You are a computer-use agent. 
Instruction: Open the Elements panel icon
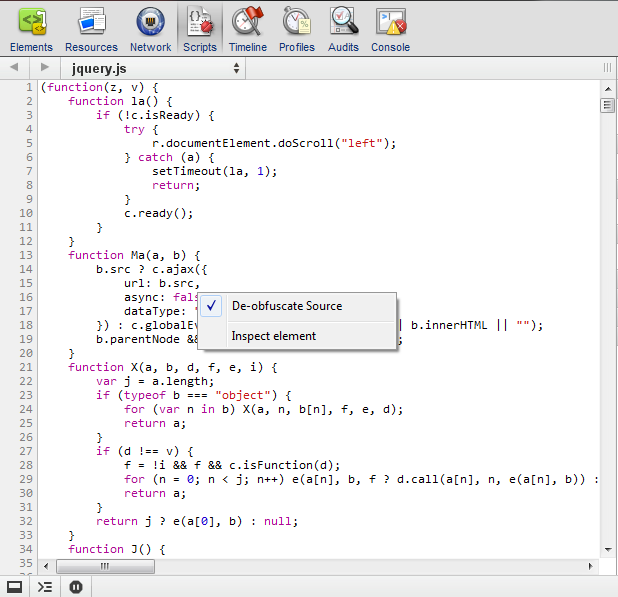click(32, 21)
